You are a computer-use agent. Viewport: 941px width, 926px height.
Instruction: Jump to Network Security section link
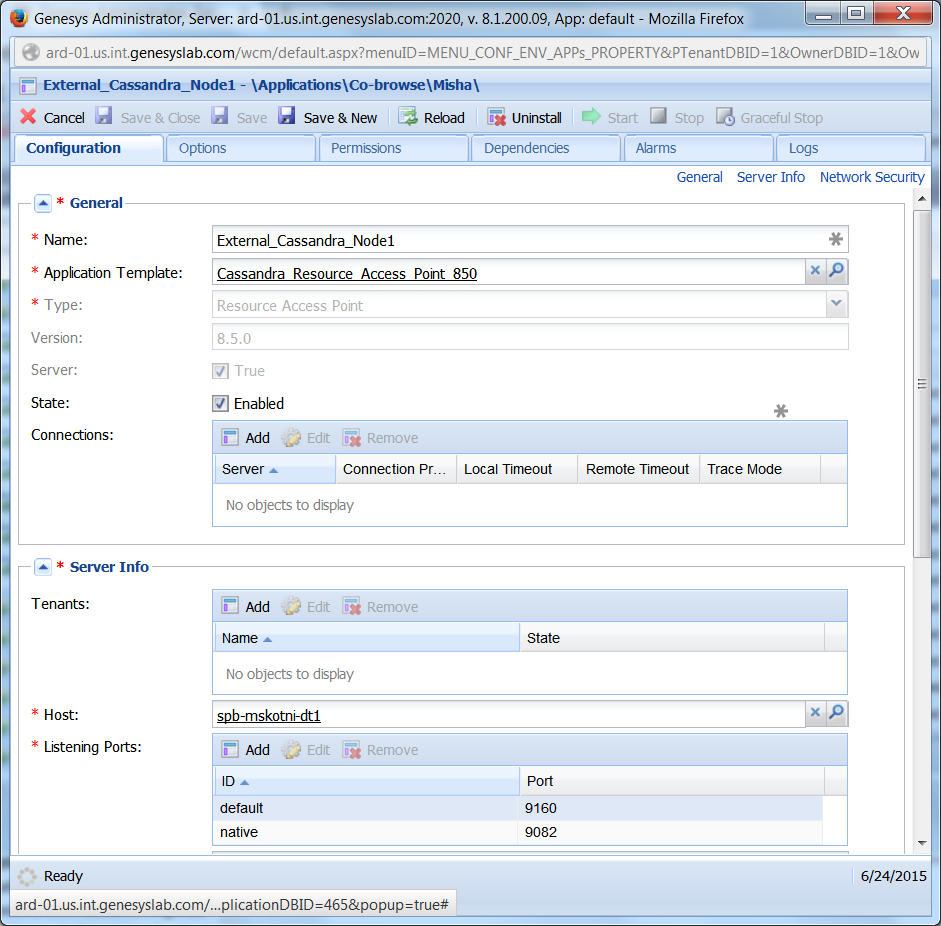[872, 177]
